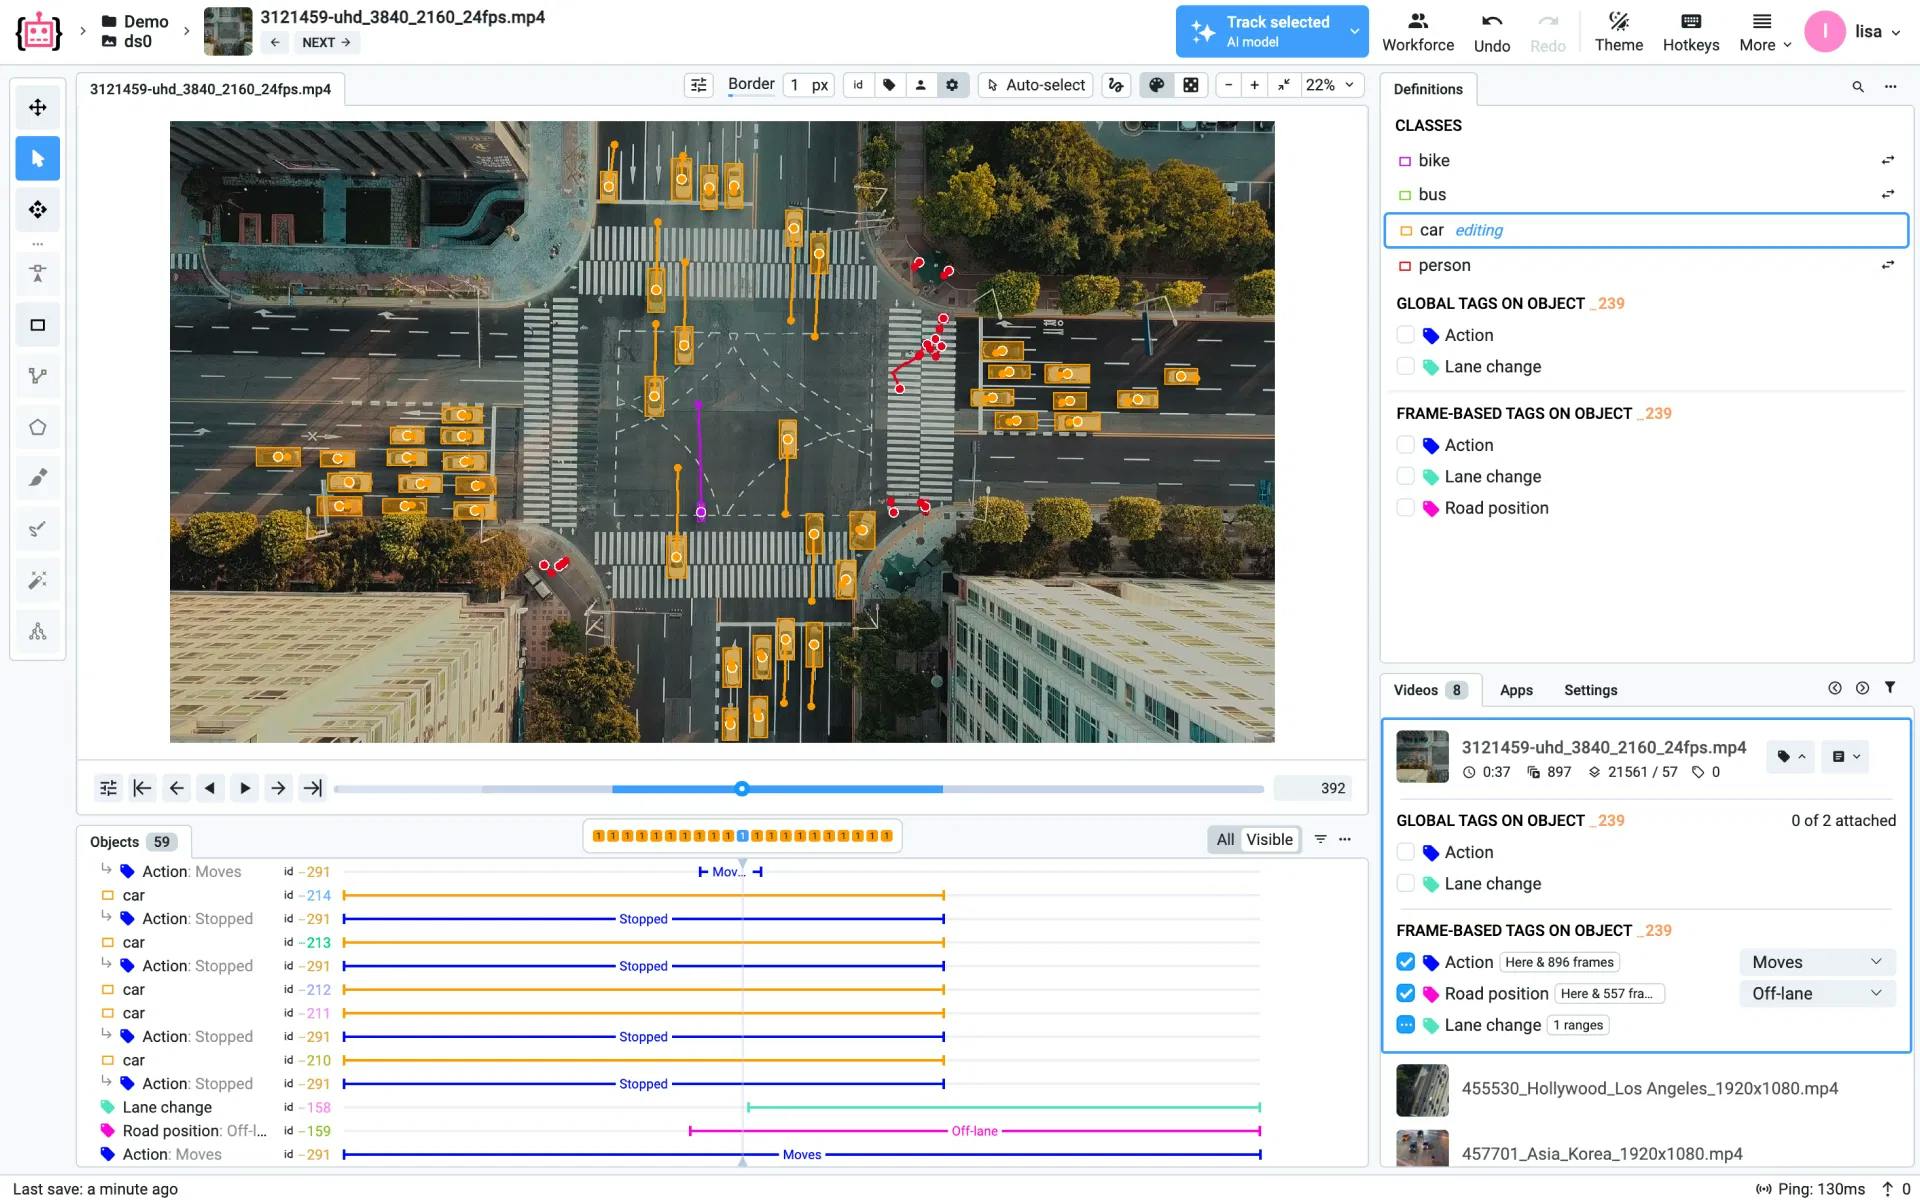Open the color palette display option
This screenshot has width=1920, height=1203.
pyautogui.click(x=1157, y=85)
